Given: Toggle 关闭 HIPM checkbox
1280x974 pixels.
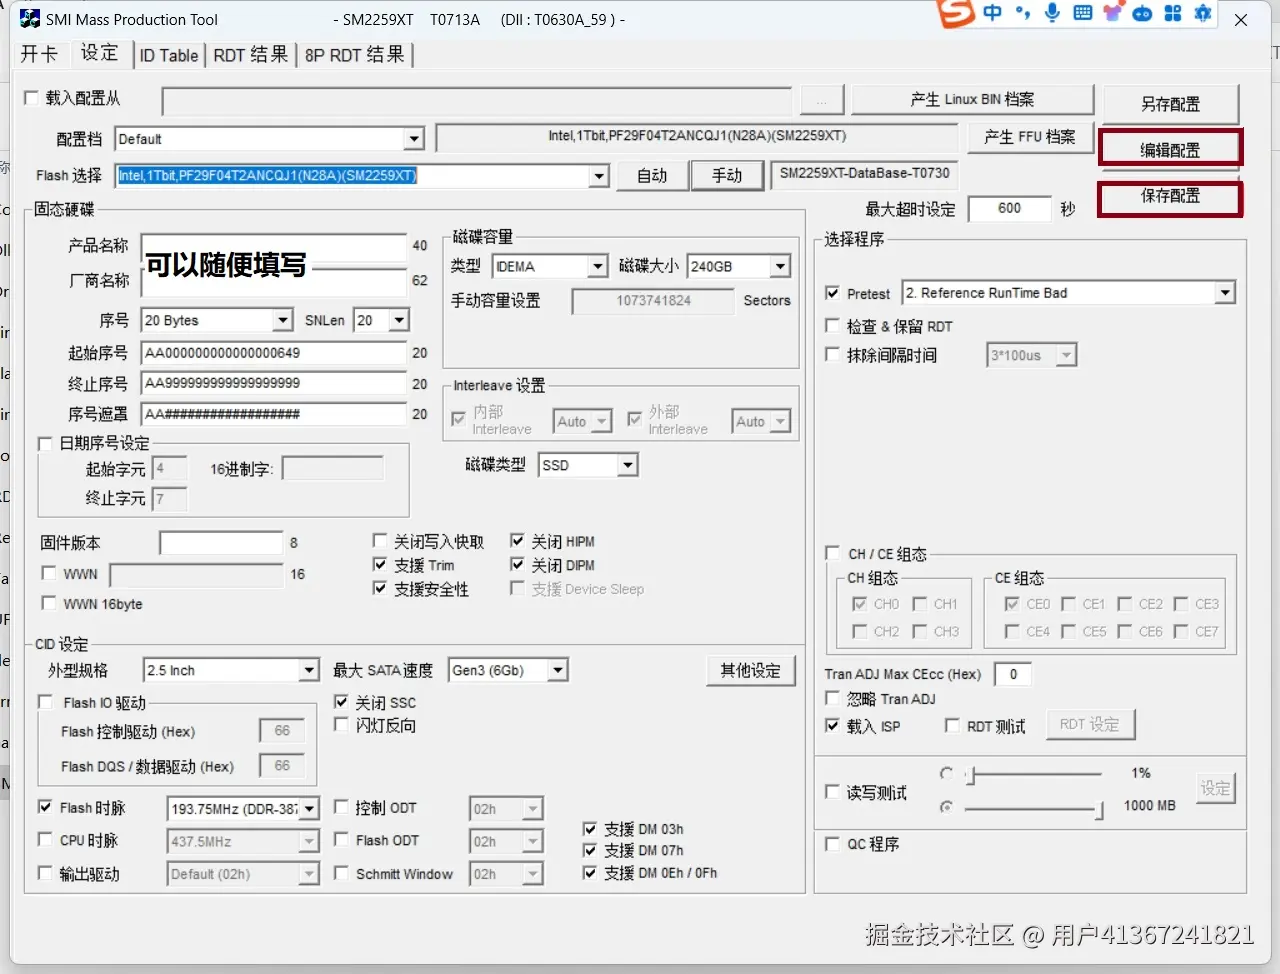Looking at the screenshot, I should (x=517, y=541).
